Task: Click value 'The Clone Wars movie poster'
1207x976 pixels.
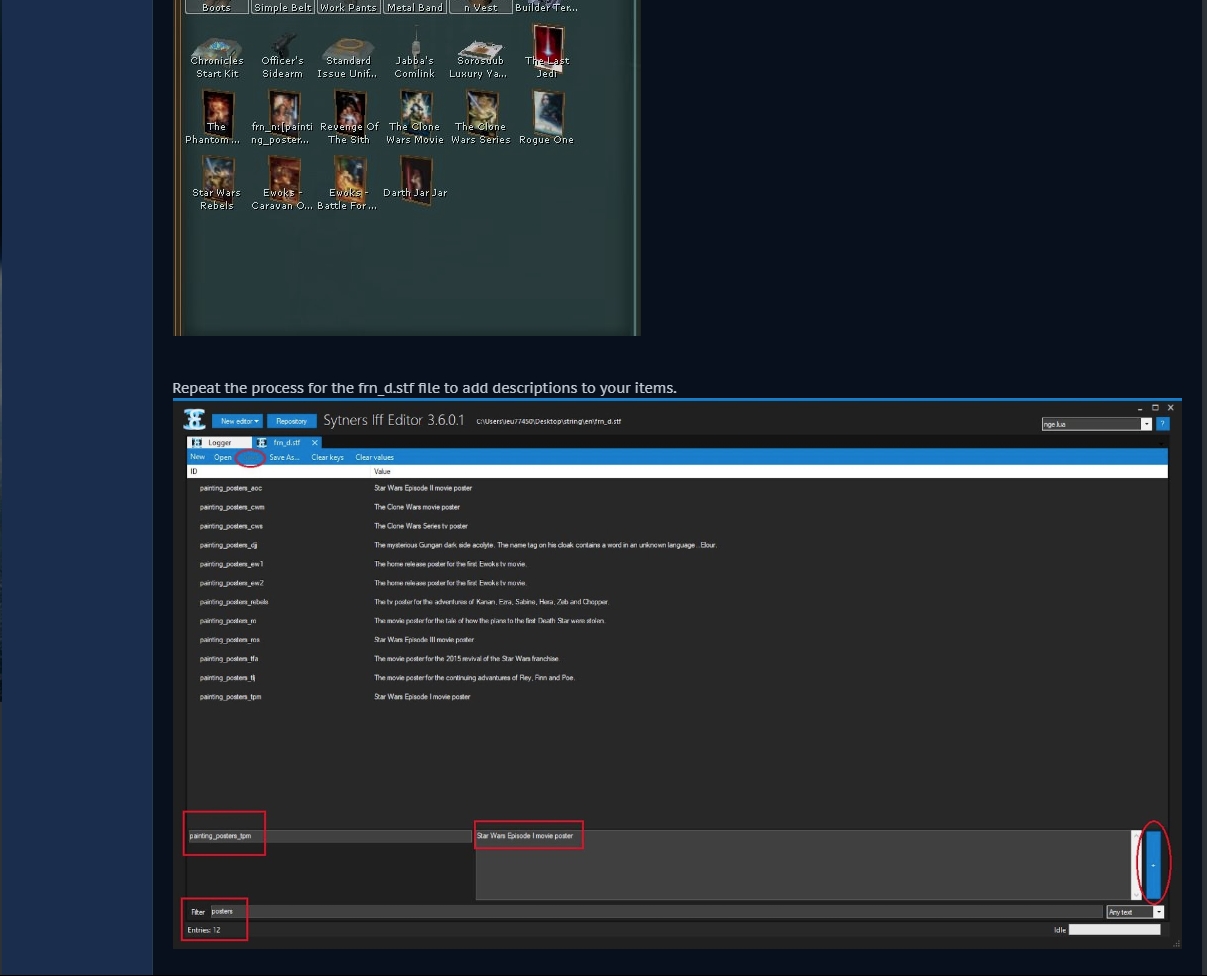Action: [417, 507]
